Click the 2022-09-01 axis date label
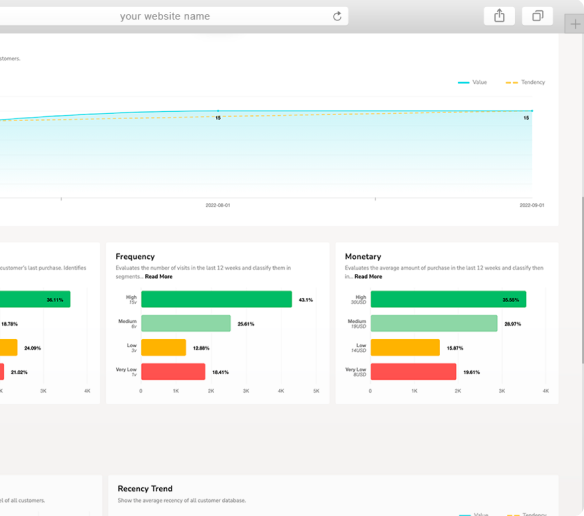This screenshot has height=516, width=584. click(532, 205)
